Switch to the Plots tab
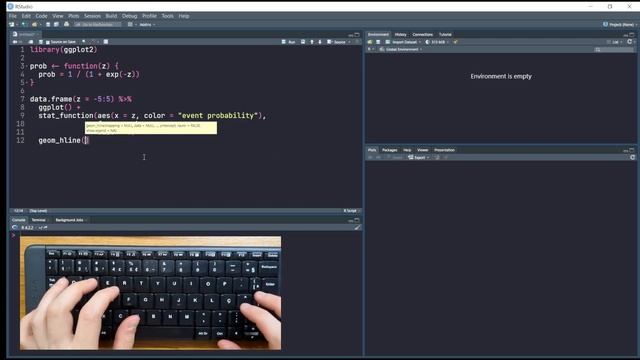The height and width of the screenshot is (360, 640). 372,150
